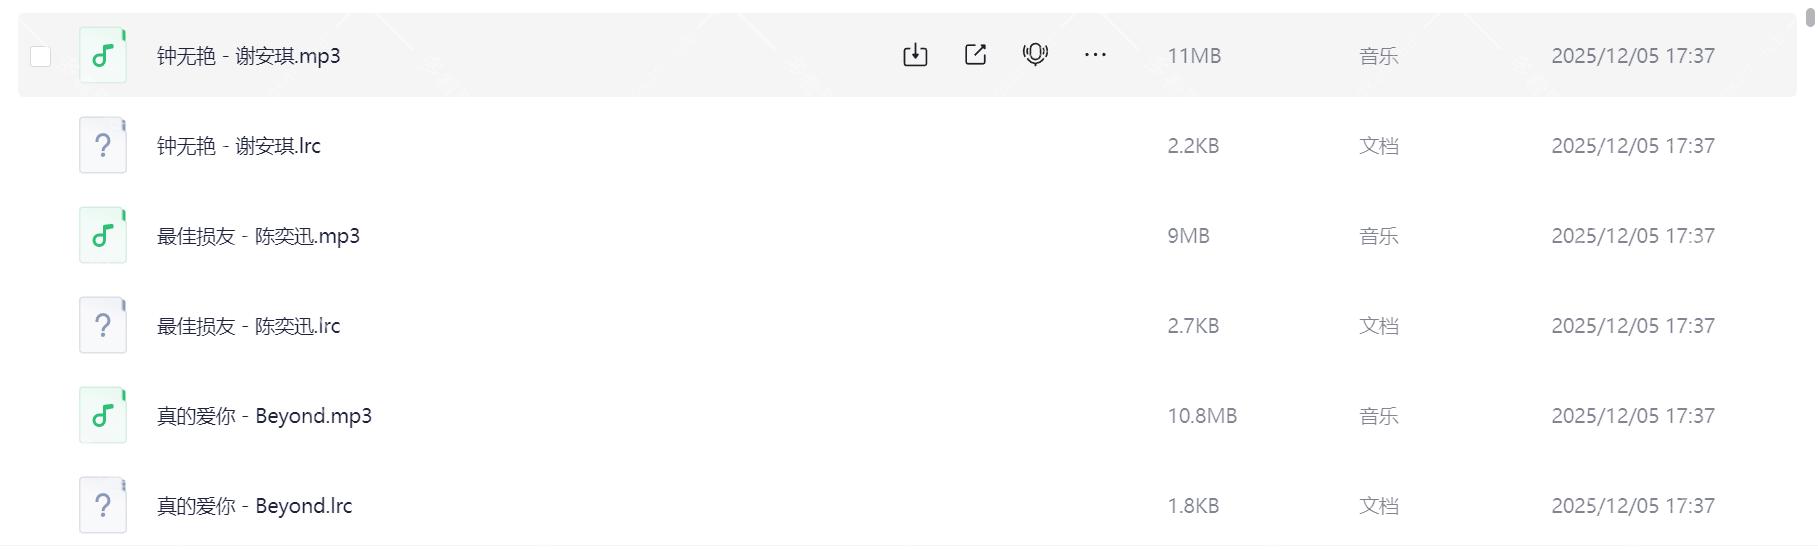Share the 钟无艳 - 谢安琪.mp3 file
This screenshot has height=549, width=1818.
975,55
